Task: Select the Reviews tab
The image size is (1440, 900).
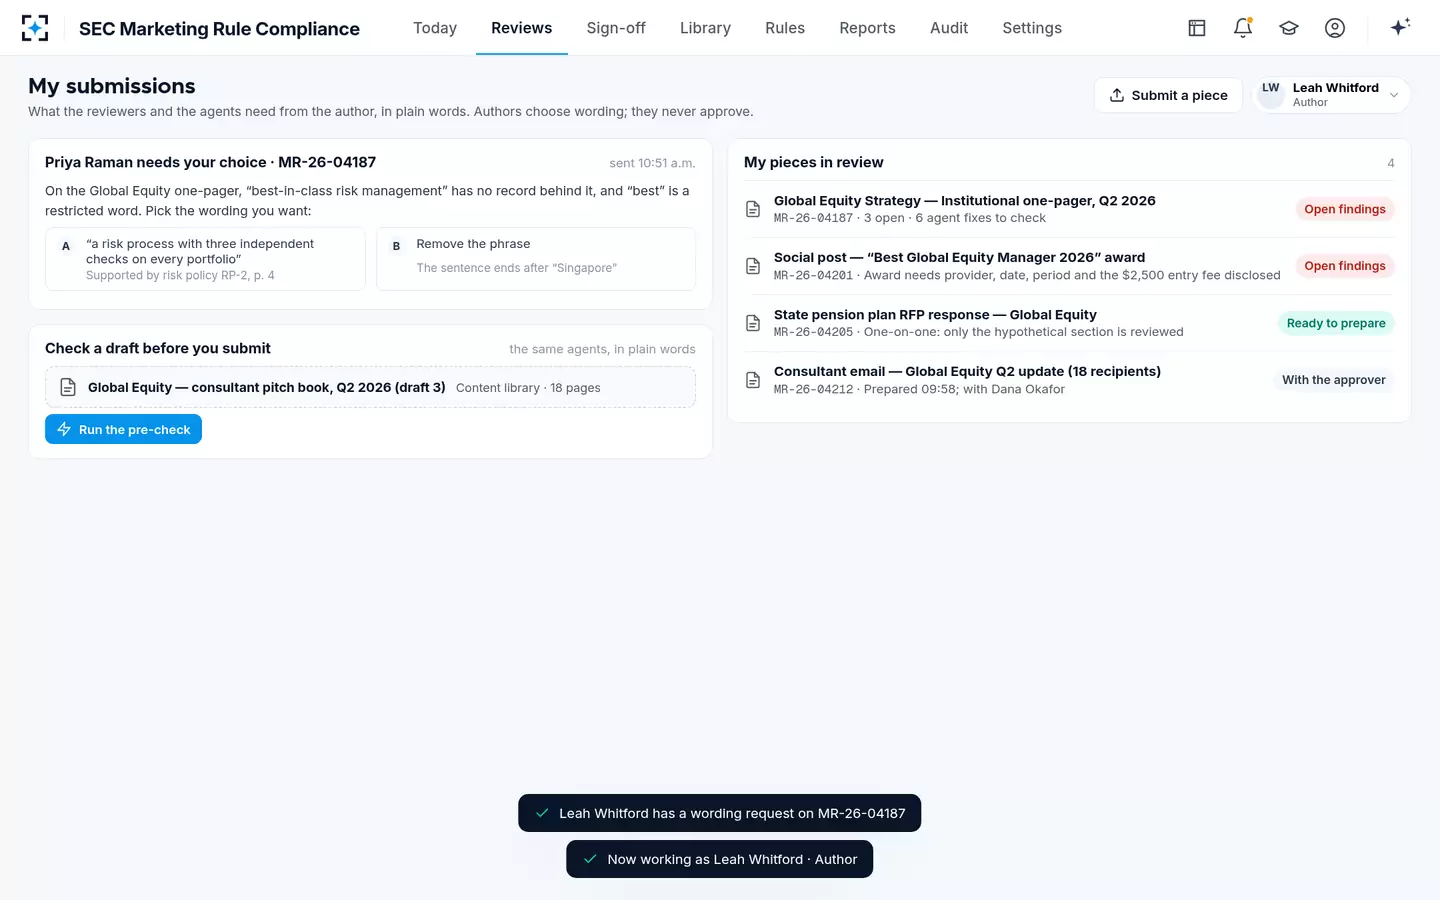Action: (x=521, y=28)
